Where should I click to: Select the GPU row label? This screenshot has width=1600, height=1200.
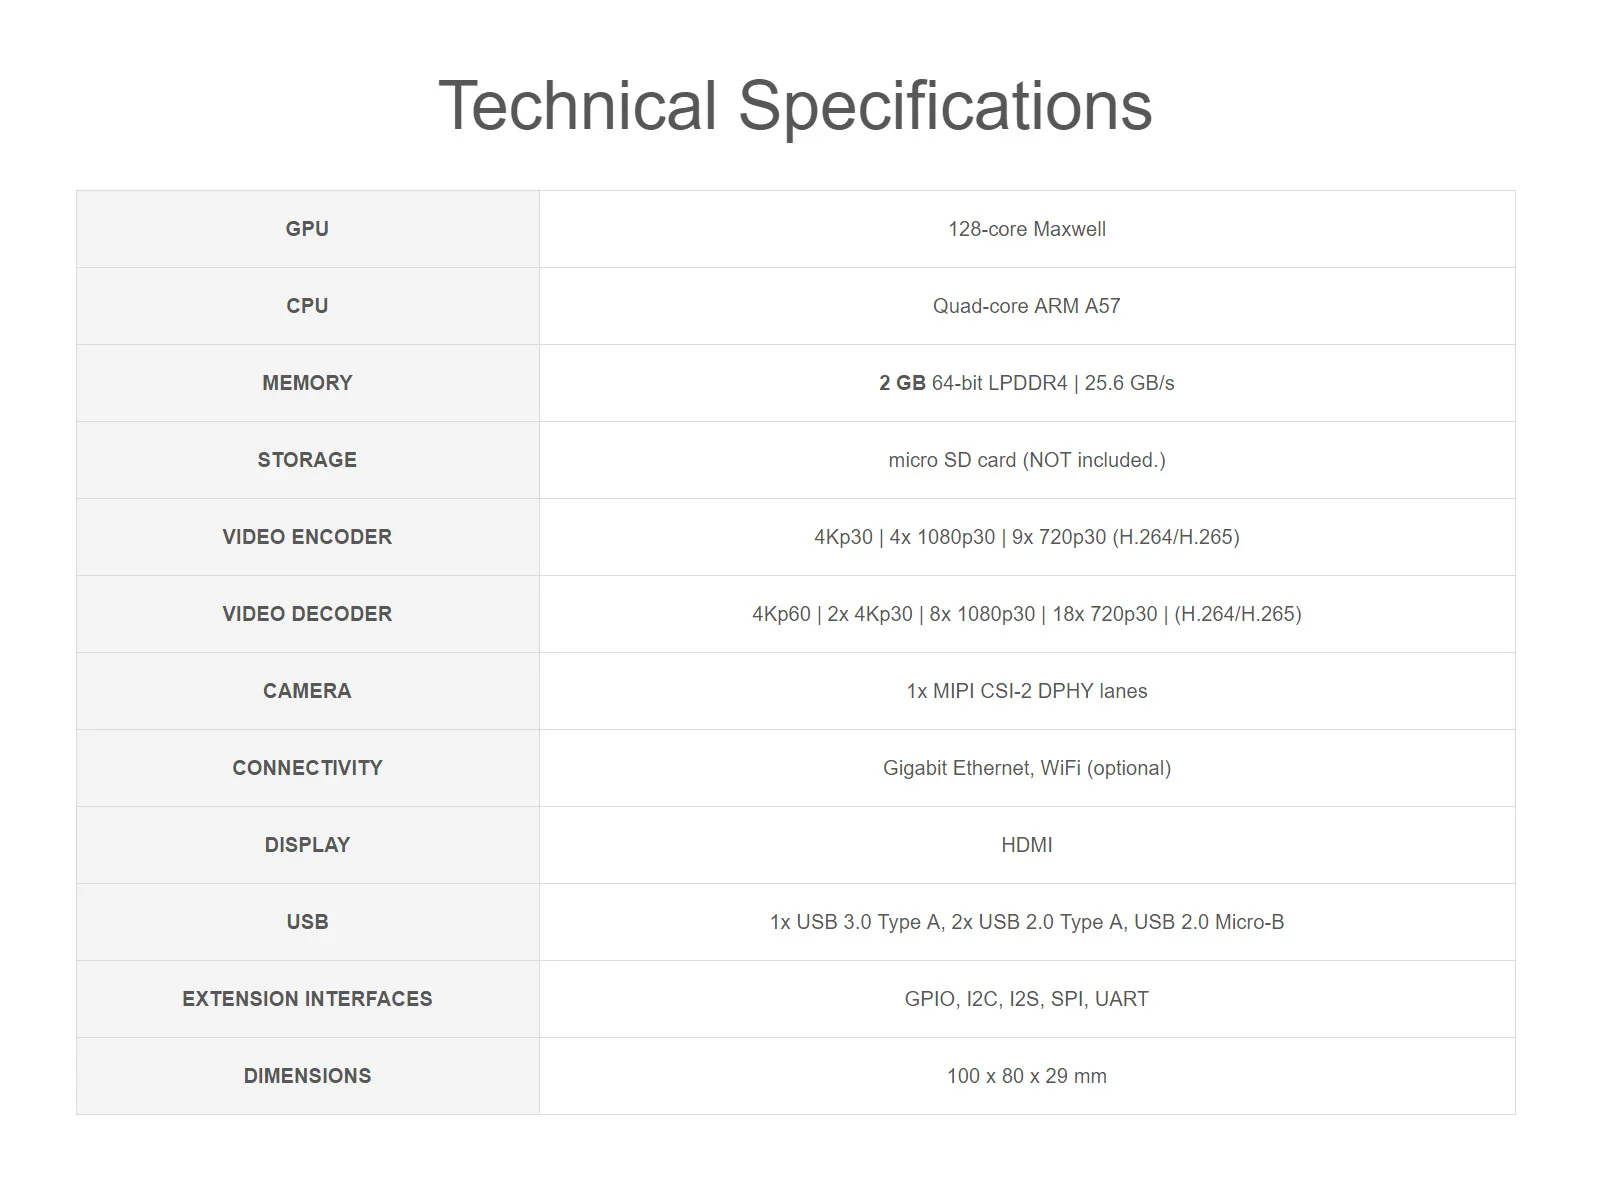(x=307, y=229)
